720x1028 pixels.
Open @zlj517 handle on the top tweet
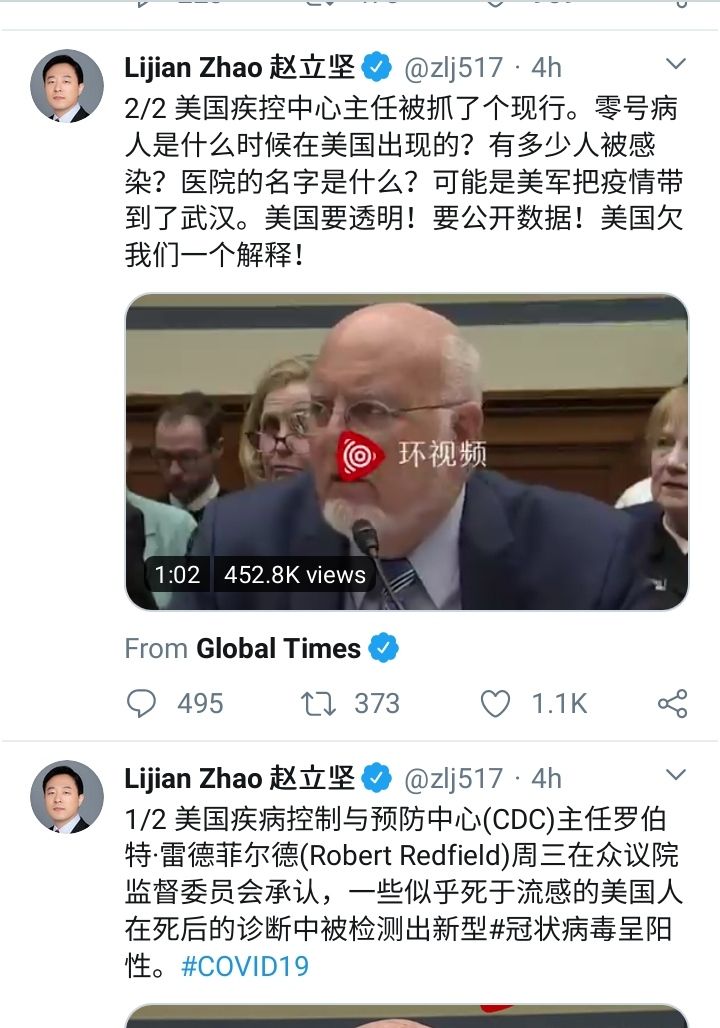453,68
